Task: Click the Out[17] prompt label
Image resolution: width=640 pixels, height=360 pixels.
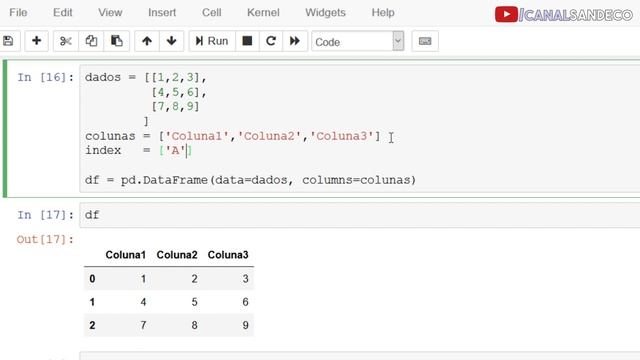Action: (45, 240)
